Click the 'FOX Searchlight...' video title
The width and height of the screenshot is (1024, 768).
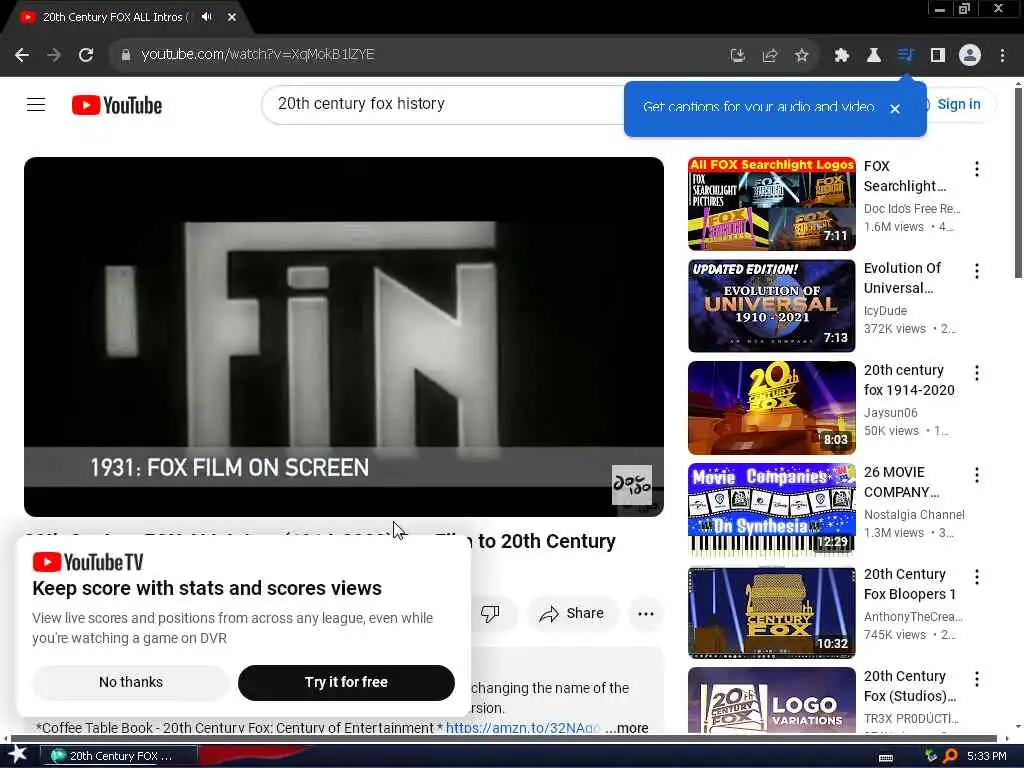904,176
